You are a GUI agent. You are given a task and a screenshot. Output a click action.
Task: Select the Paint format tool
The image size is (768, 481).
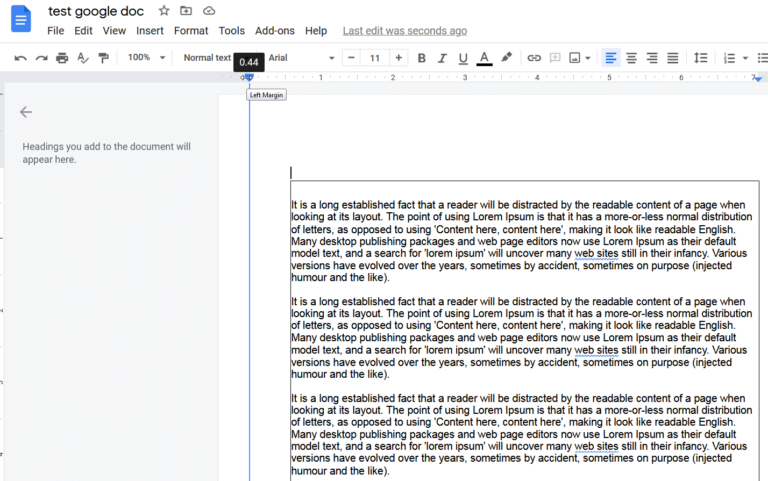click(103, 58)
